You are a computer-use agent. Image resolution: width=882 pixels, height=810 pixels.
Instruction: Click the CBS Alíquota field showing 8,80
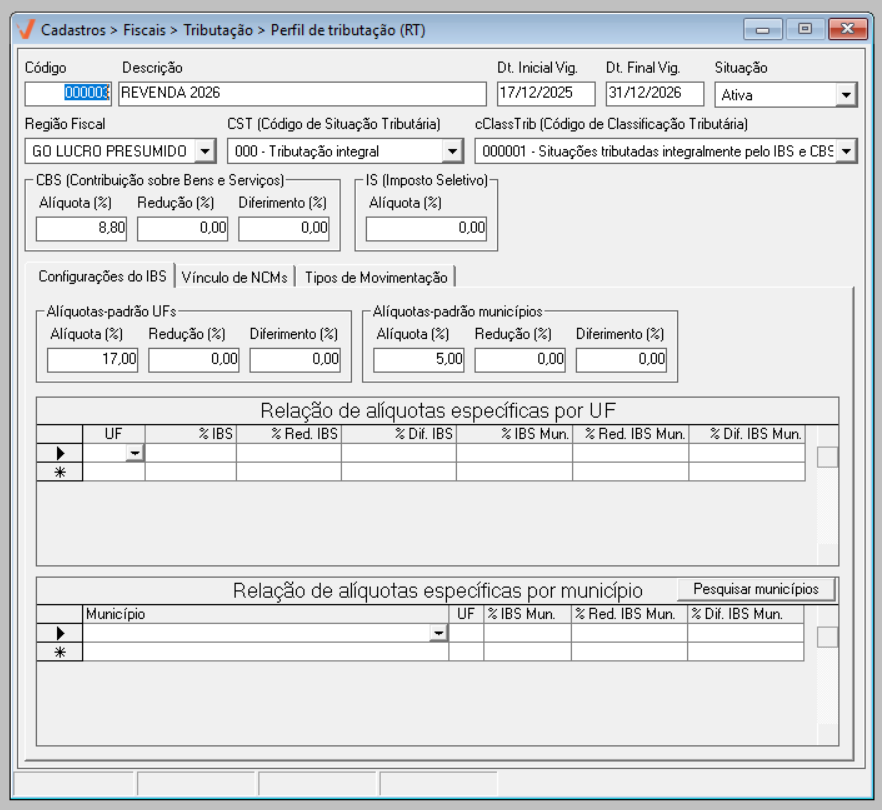pyautogui.click(x=81, y=229)
